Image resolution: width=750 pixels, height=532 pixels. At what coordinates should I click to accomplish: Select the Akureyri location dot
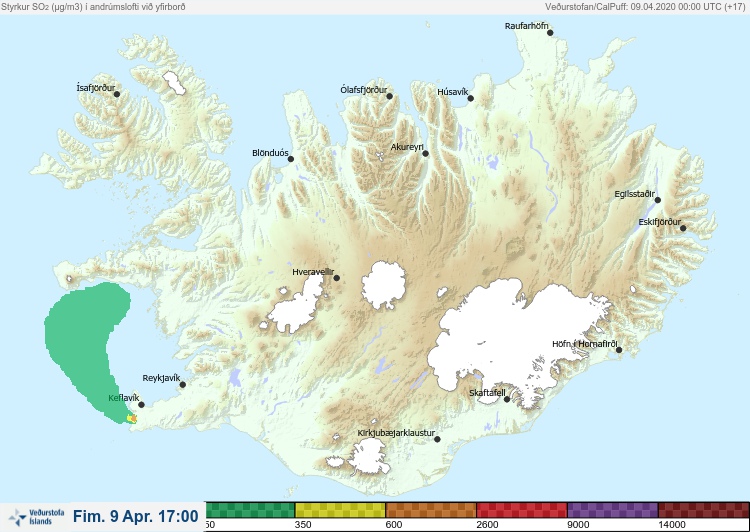[x=425, y=154]
